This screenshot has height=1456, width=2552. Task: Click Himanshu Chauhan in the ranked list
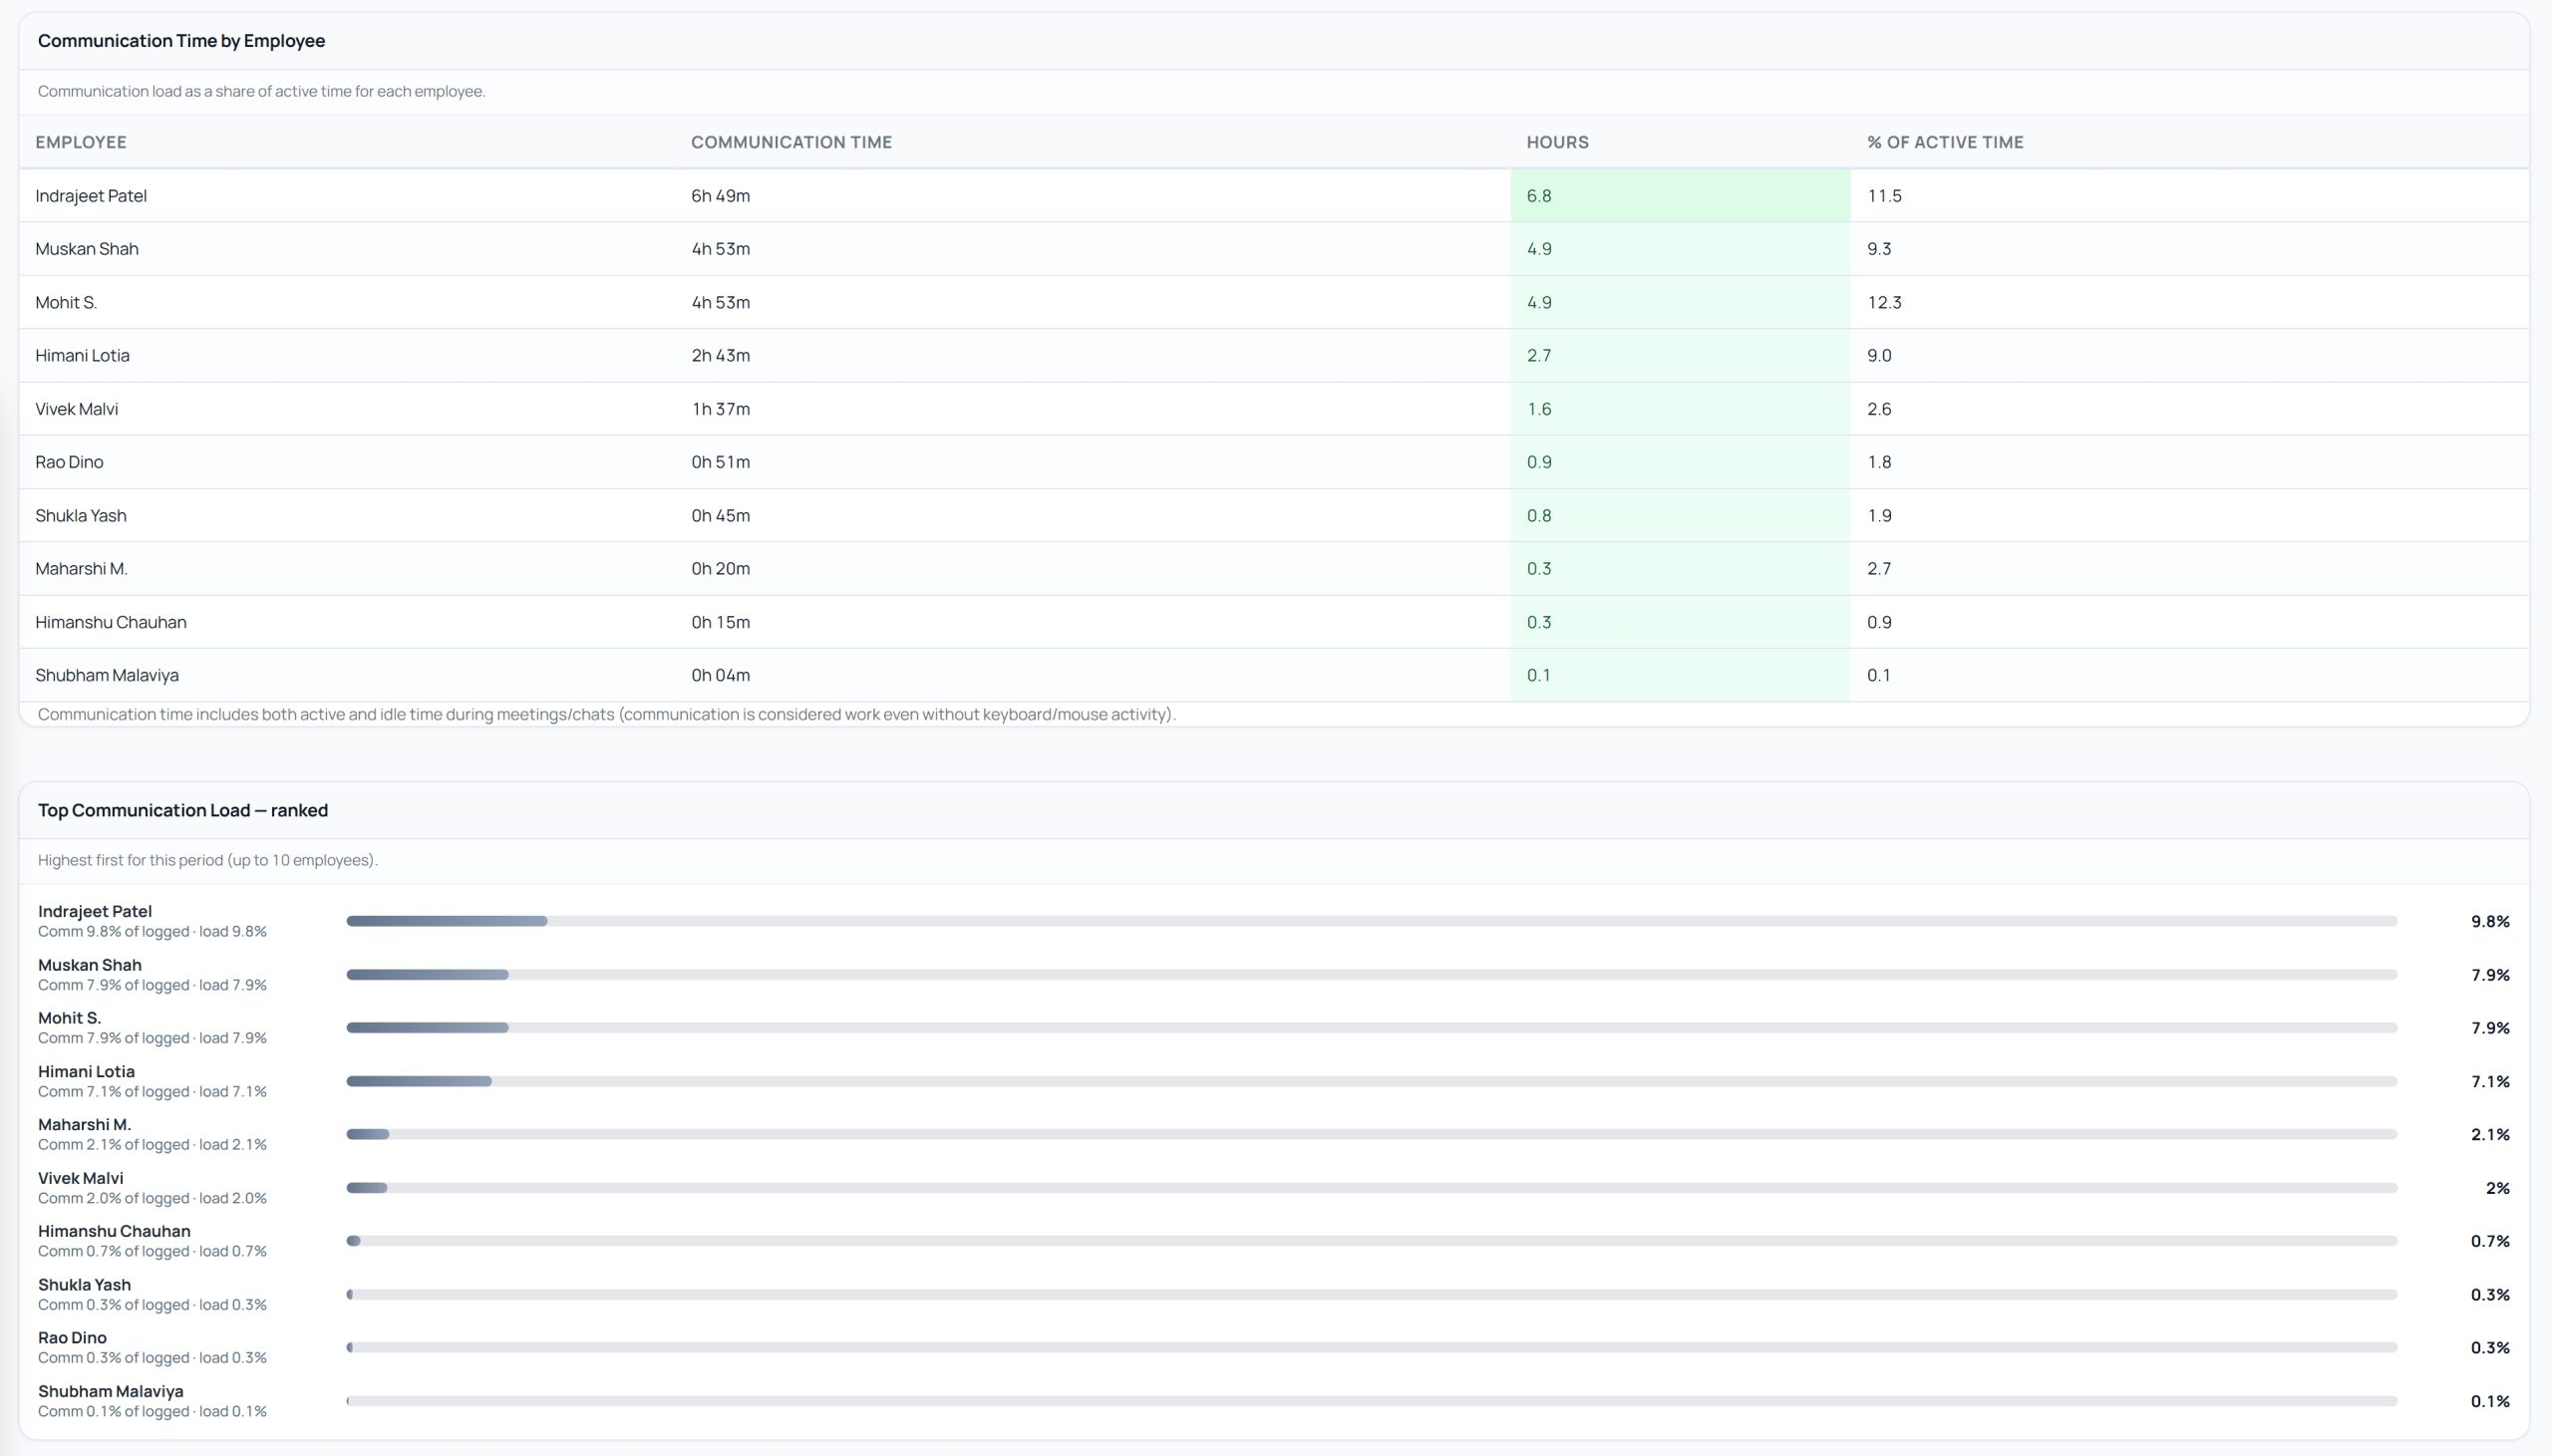tap(114, 1231)
